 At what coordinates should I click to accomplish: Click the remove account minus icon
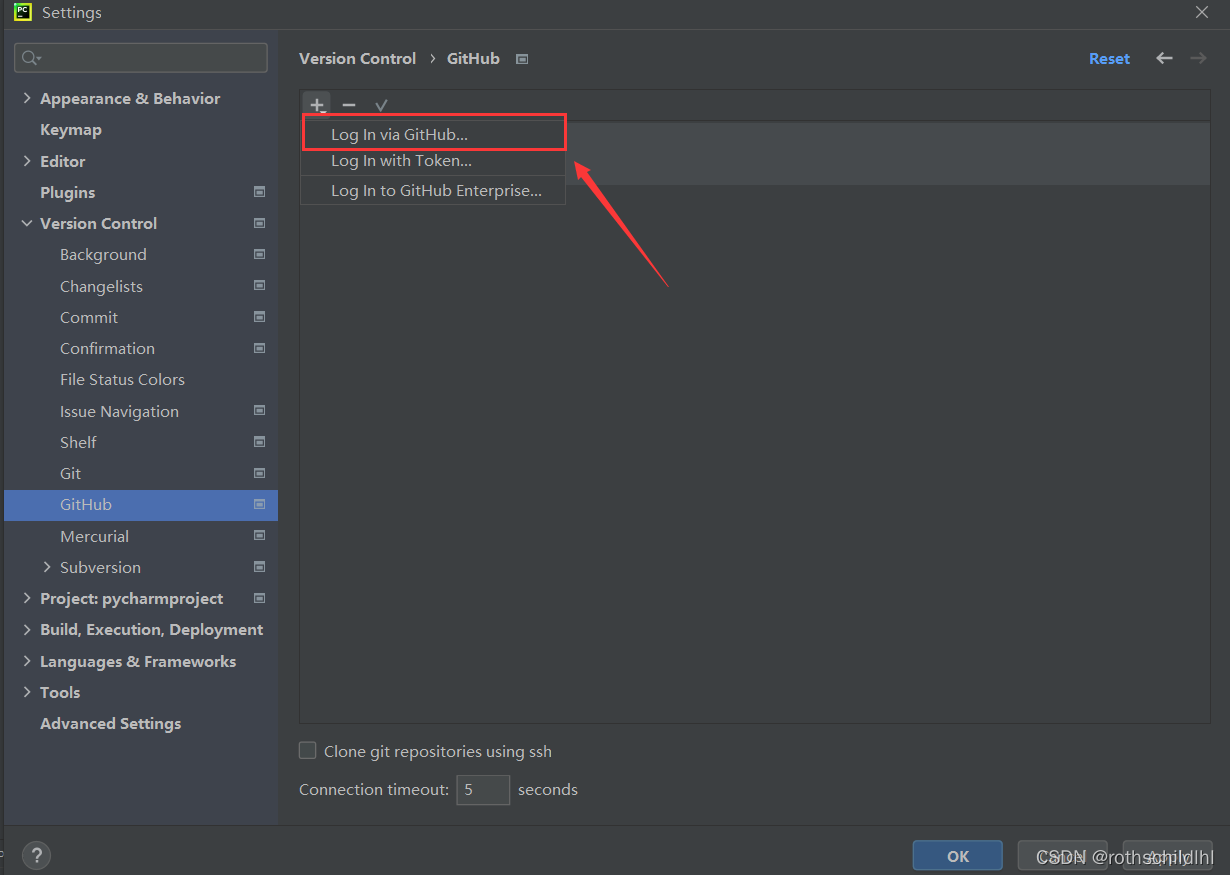[348, 104]
